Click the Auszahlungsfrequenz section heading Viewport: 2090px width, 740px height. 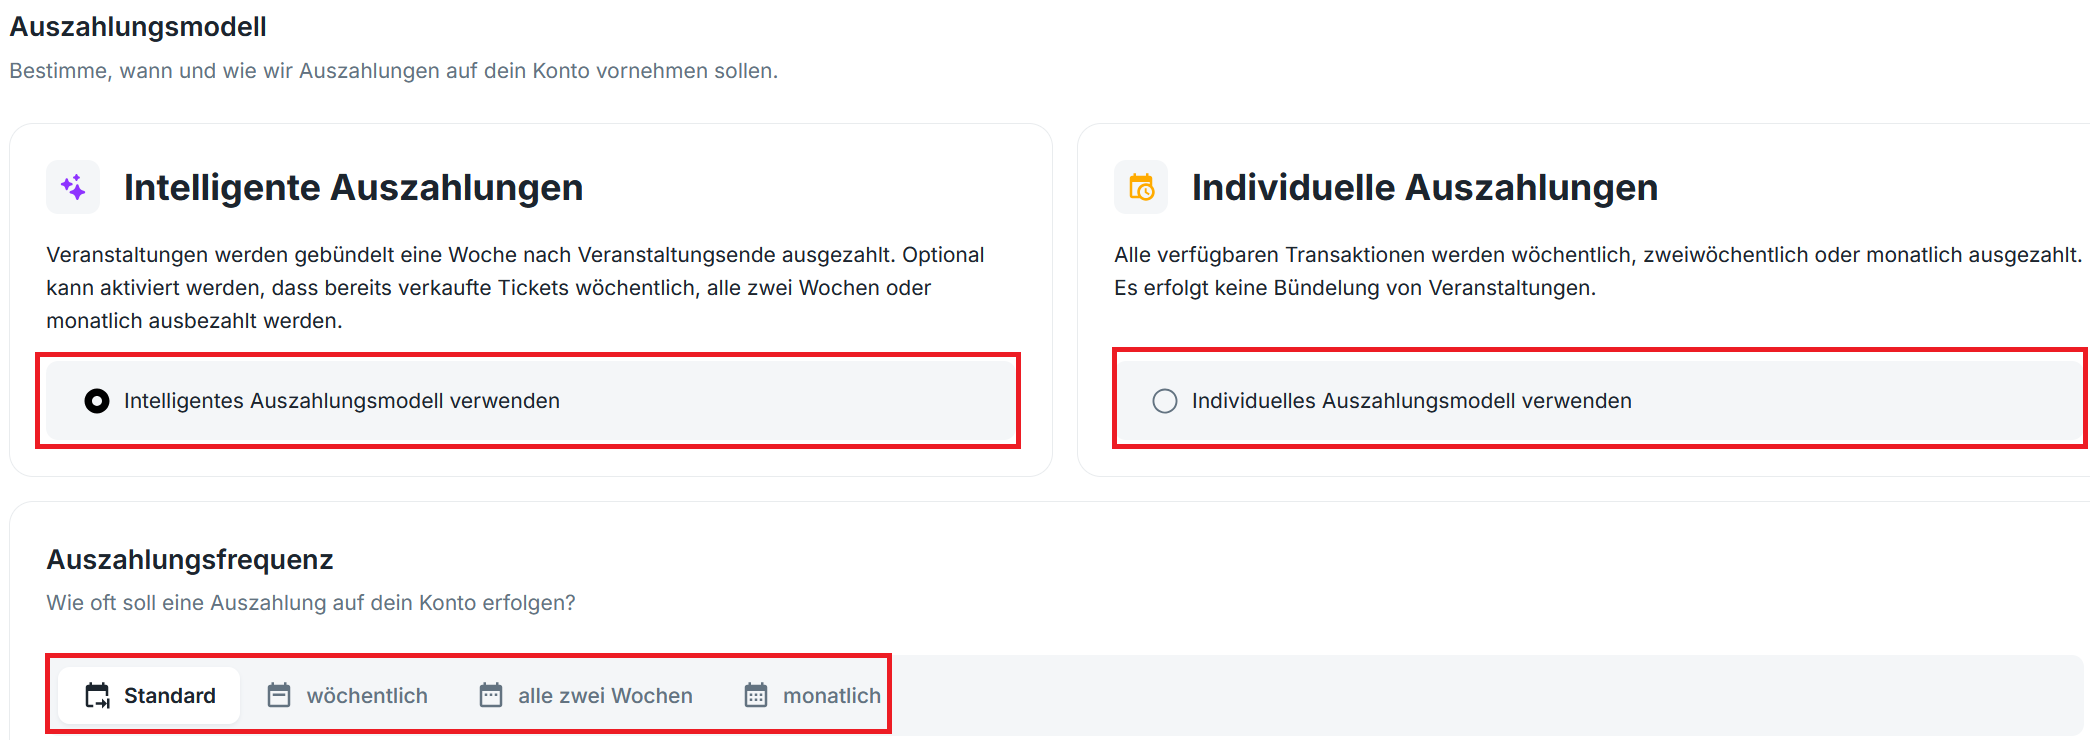click(190, 559)
